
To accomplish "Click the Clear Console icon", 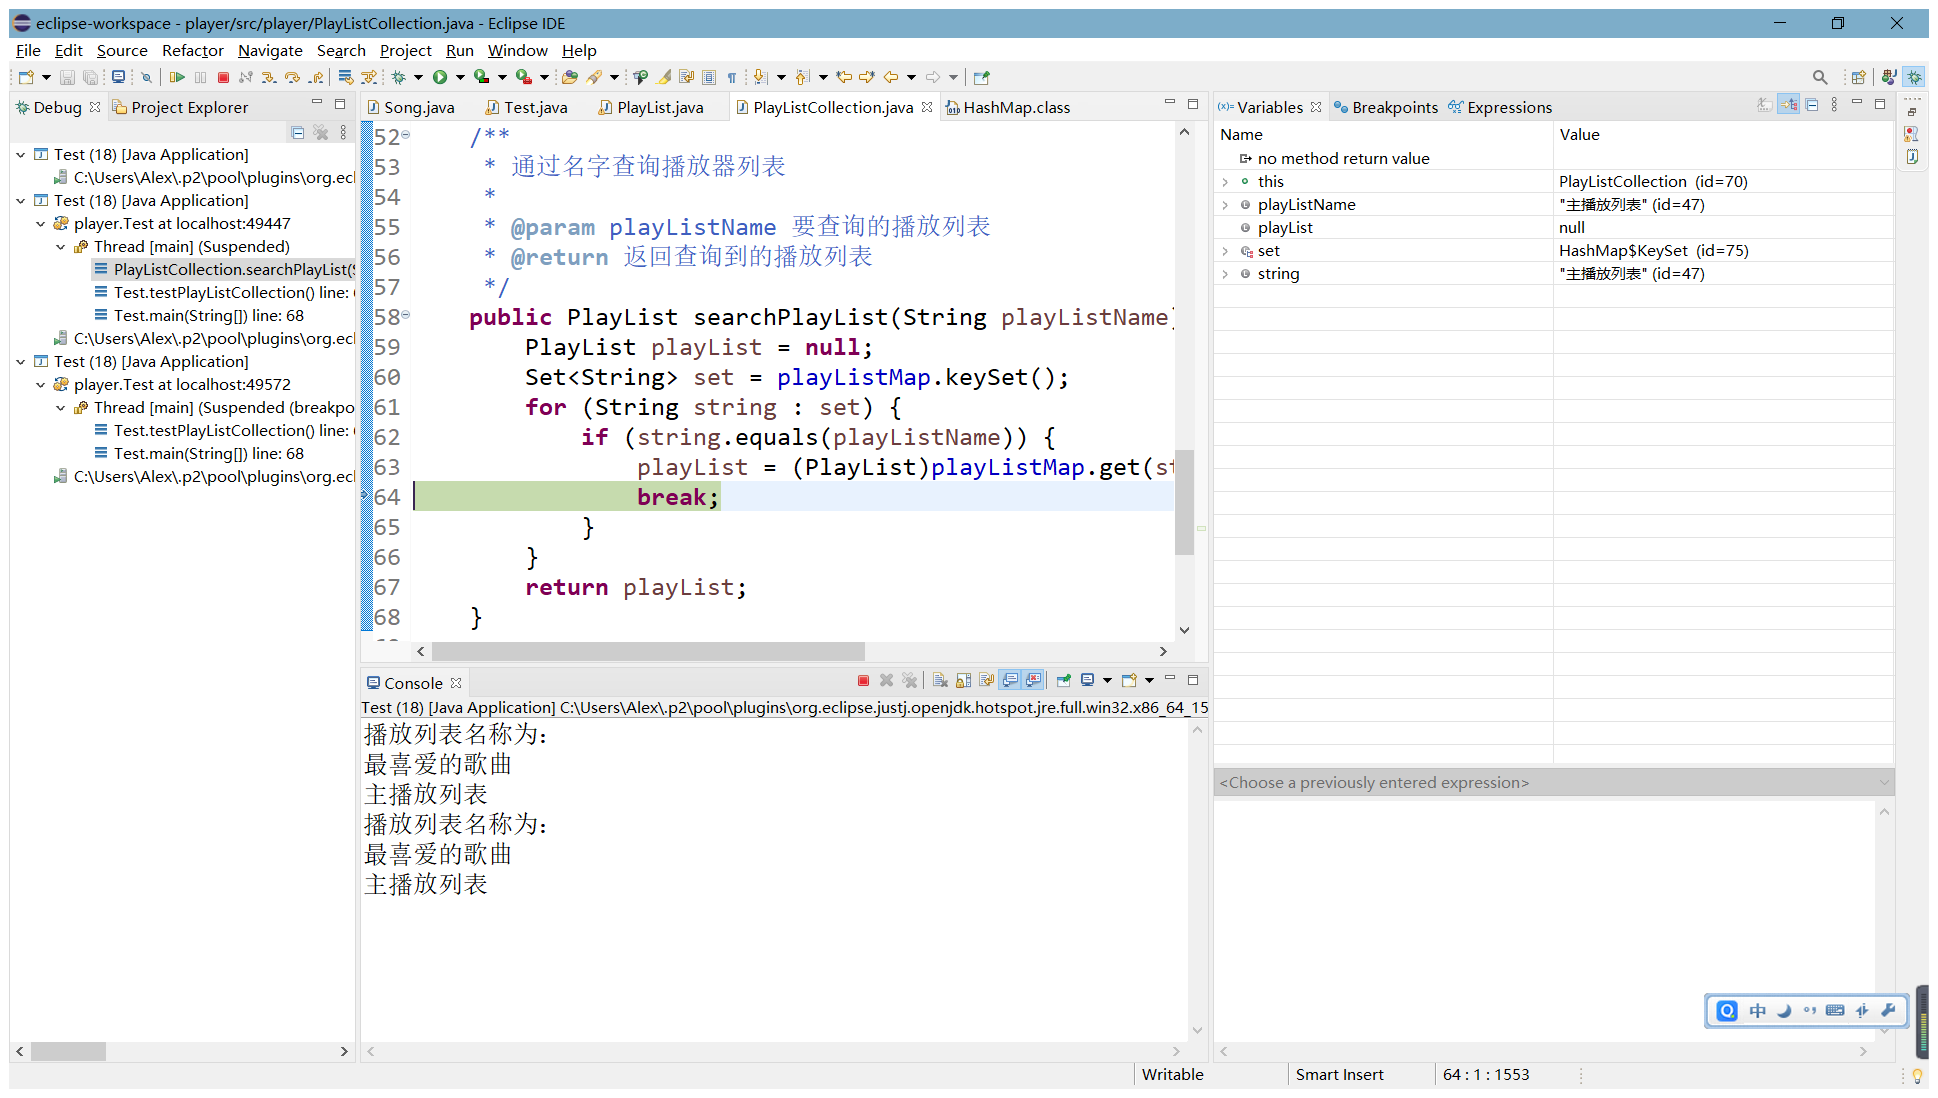I will pos(940,680).
